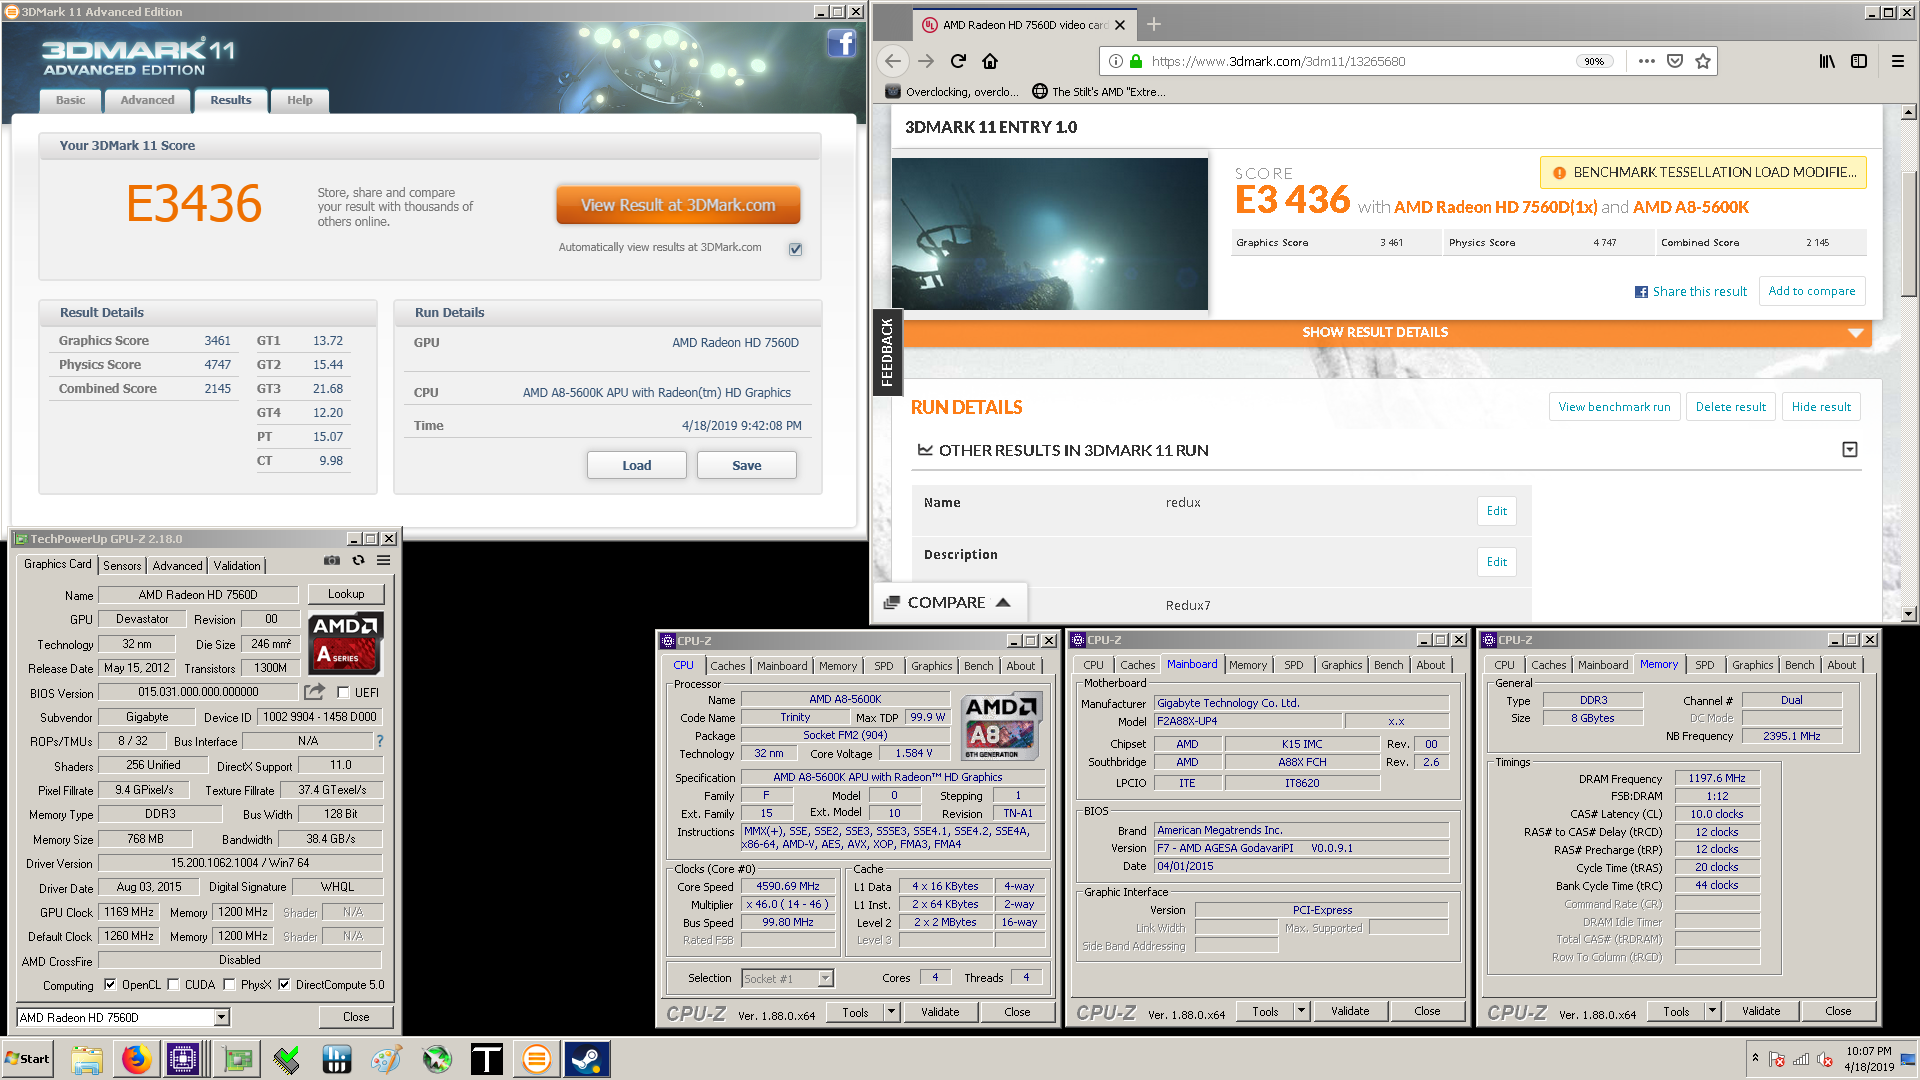Open Tools dropdown arrow in Mainboard window
The image size is (1920, 1080).
tap(1301, 1011)
